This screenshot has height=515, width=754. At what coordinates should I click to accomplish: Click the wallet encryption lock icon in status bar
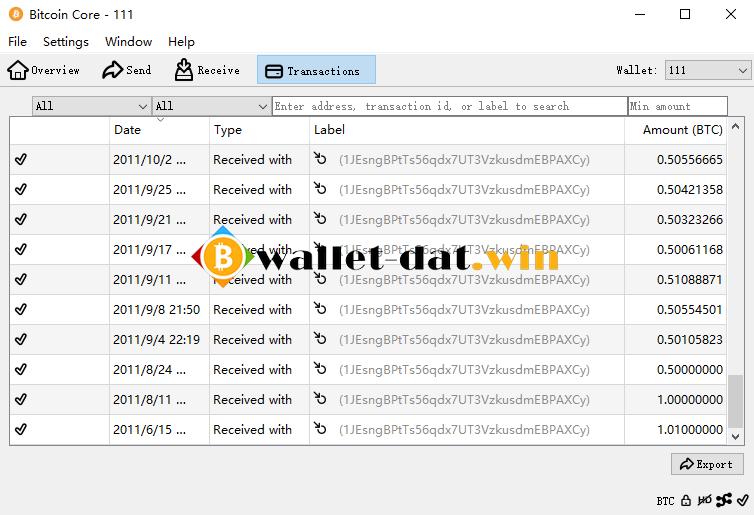(x=686, y=501)
